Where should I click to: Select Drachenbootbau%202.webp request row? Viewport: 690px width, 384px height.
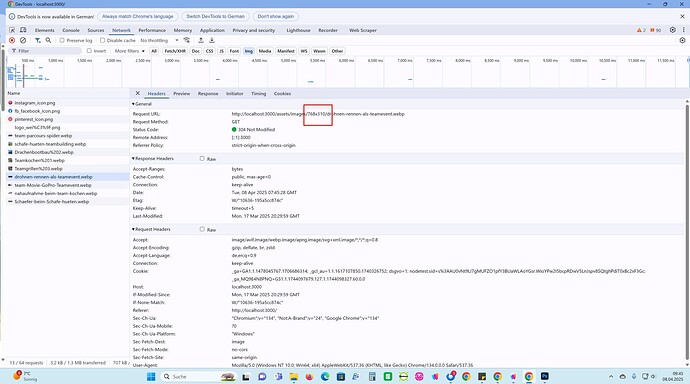pos(68,152)
